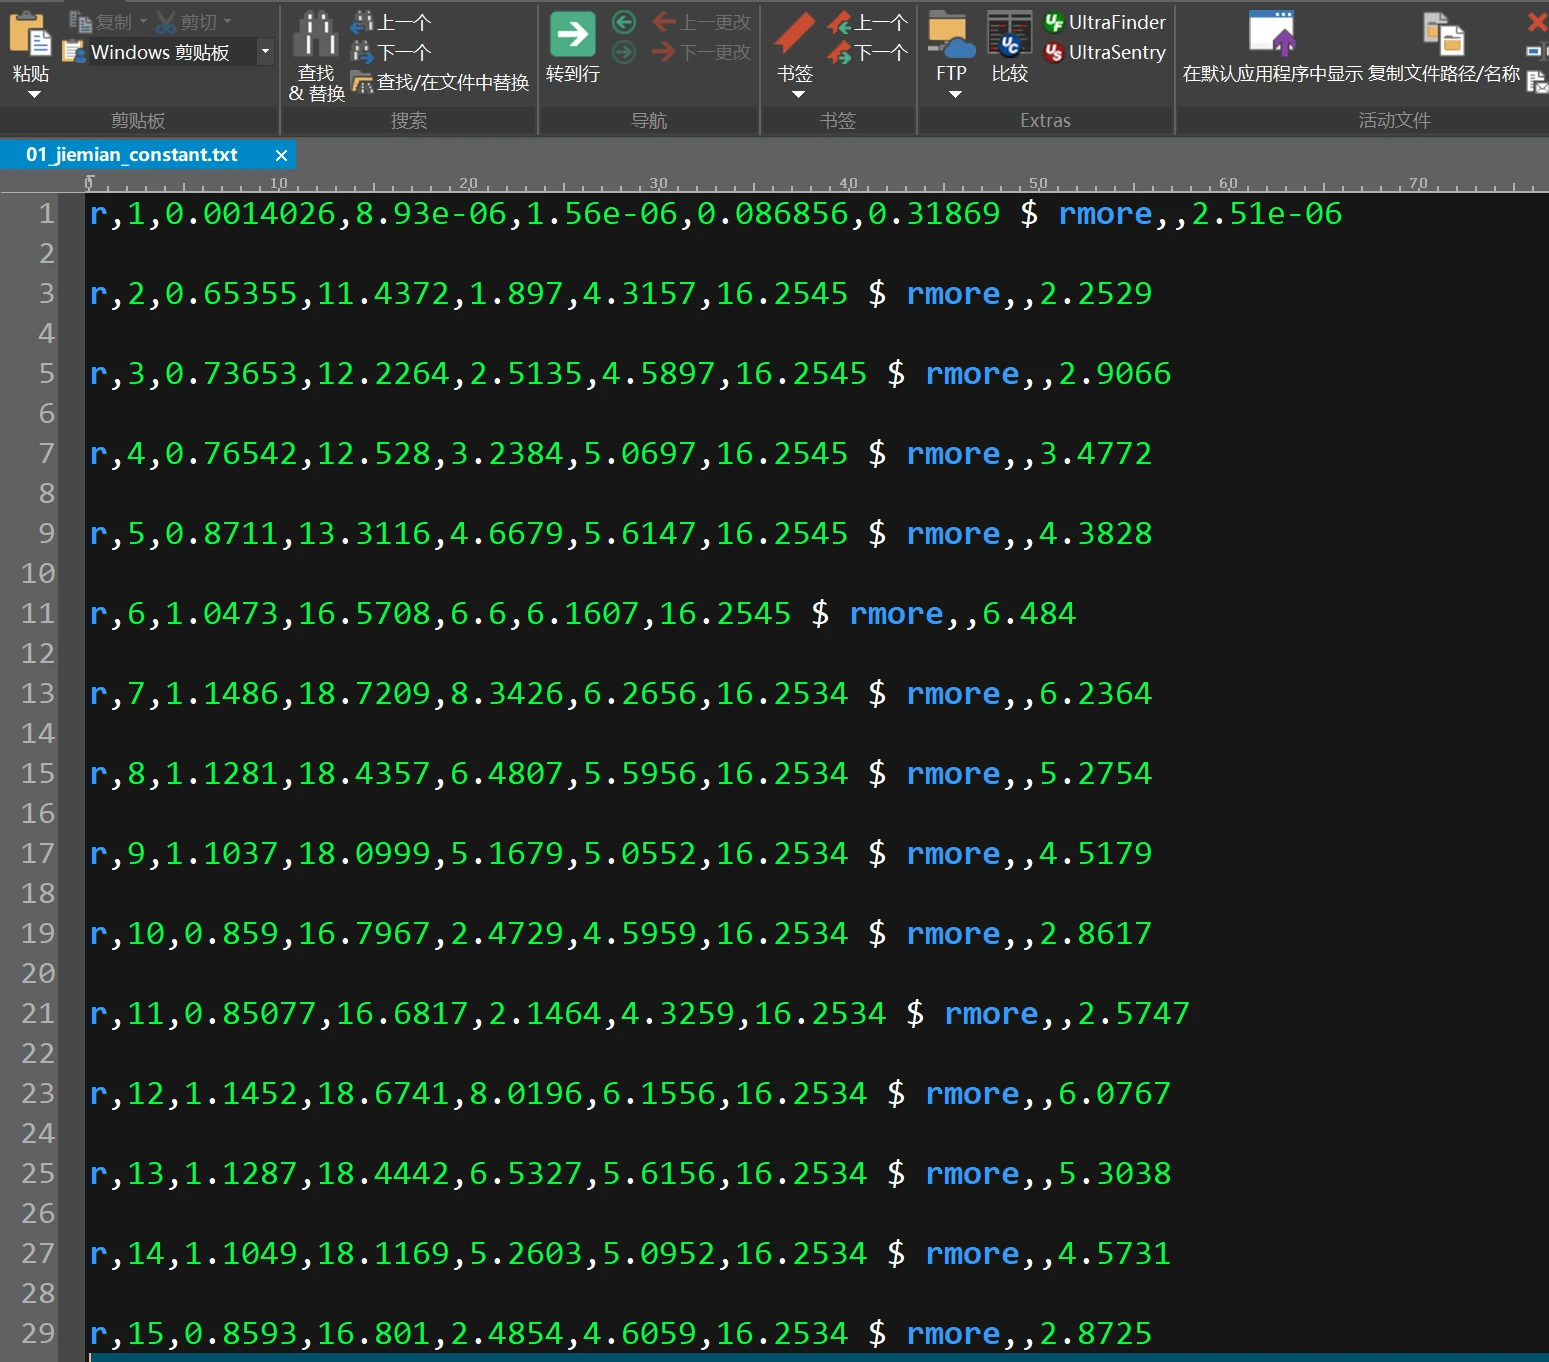Image resolution: width=1549 pixels, height=1362 pixels.
Task: Expand the 剪切 cut dropdown arrow
Action: coord(228,21)
